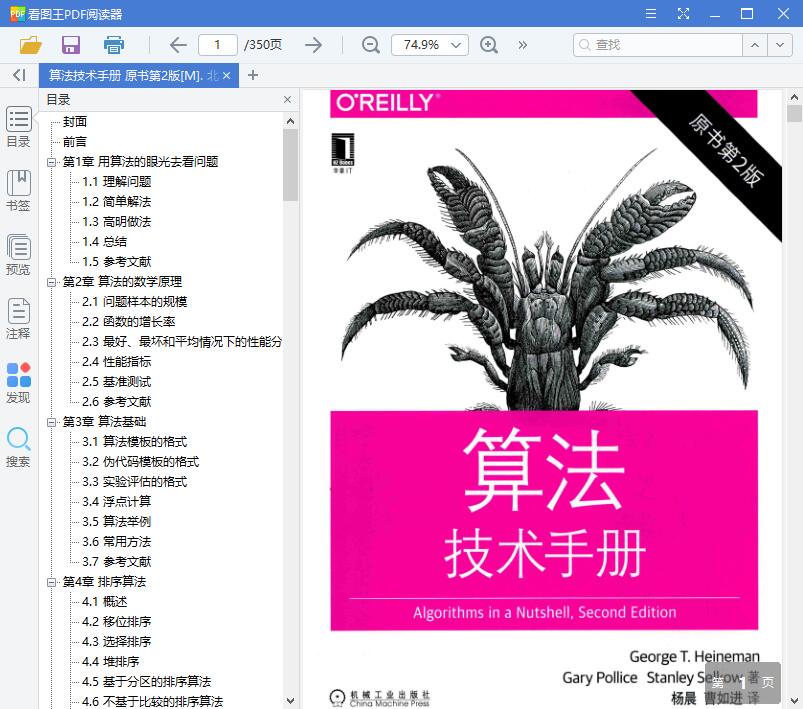Open outline entry 1.3 高明做法
This screenshot has height=709, width=803.
pos(117,221)
